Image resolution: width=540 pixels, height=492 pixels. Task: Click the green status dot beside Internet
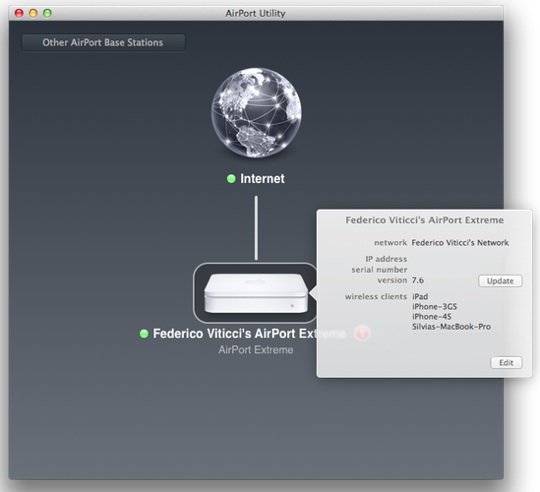(231, 179)
